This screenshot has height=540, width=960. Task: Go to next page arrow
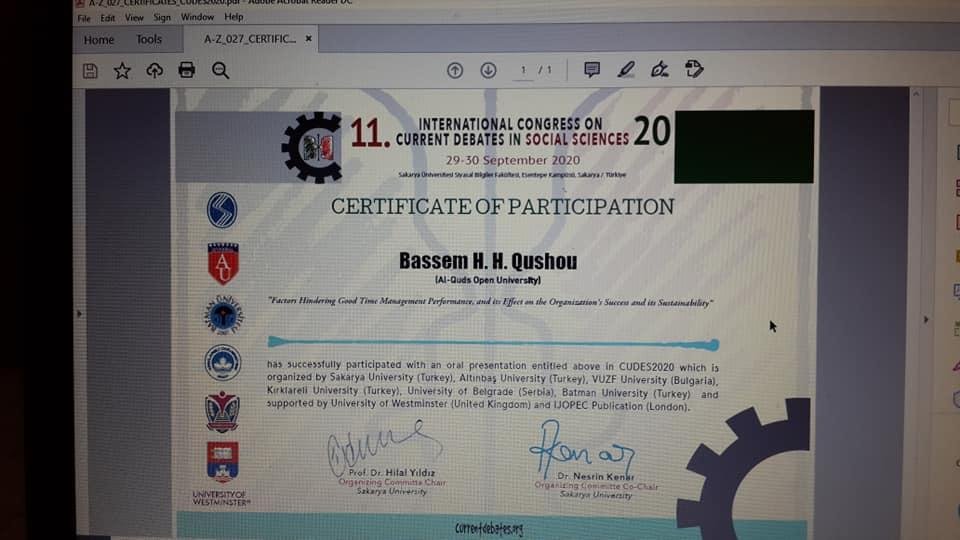pyautogui.click(x=488, y=70)
